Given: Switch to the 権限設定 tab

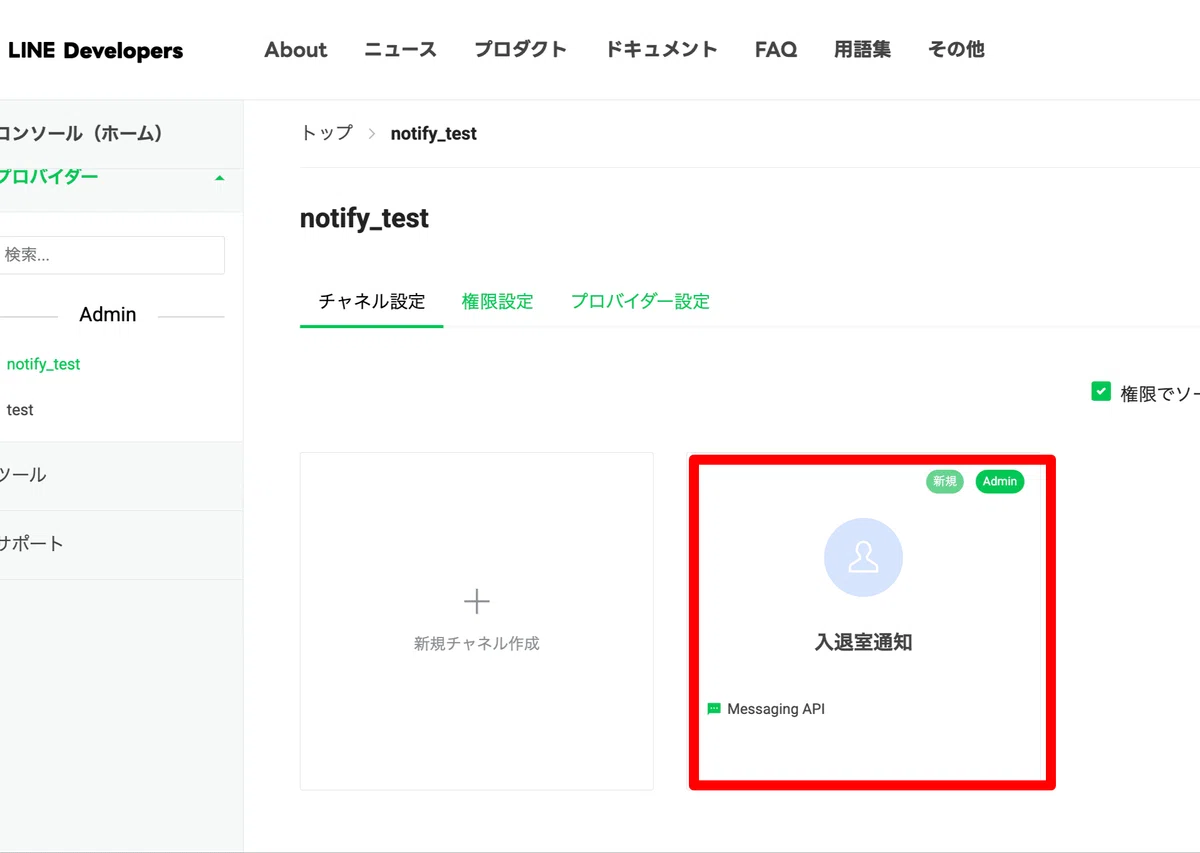Looking at the screenshot, I should [498, 301].
